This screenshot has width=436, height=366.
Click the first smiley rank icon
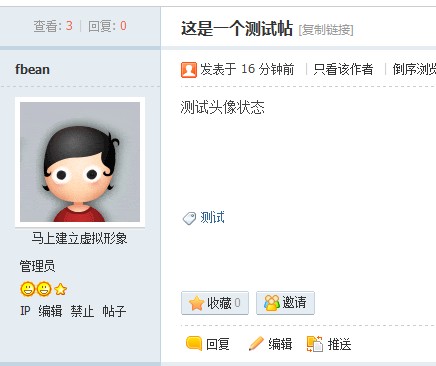click(x=28, y=289)
